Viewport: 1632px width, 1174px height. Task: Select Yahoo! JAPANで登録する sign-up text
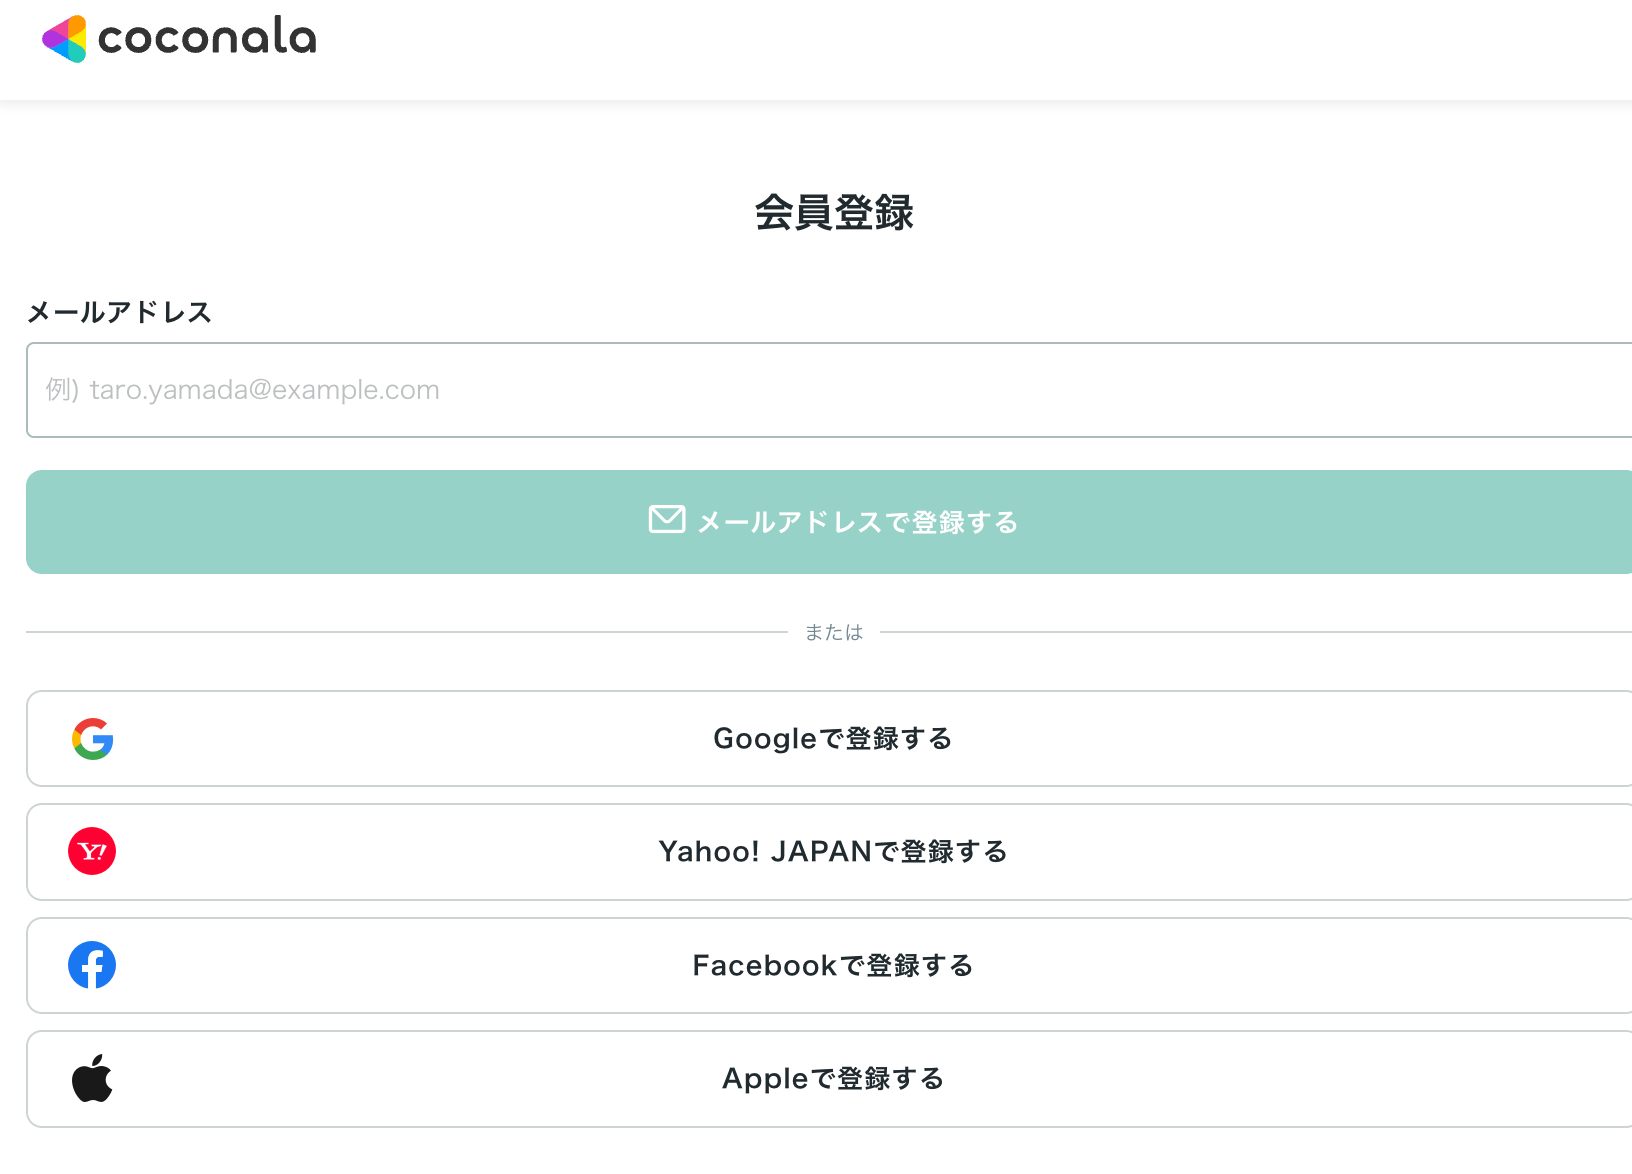832,852
